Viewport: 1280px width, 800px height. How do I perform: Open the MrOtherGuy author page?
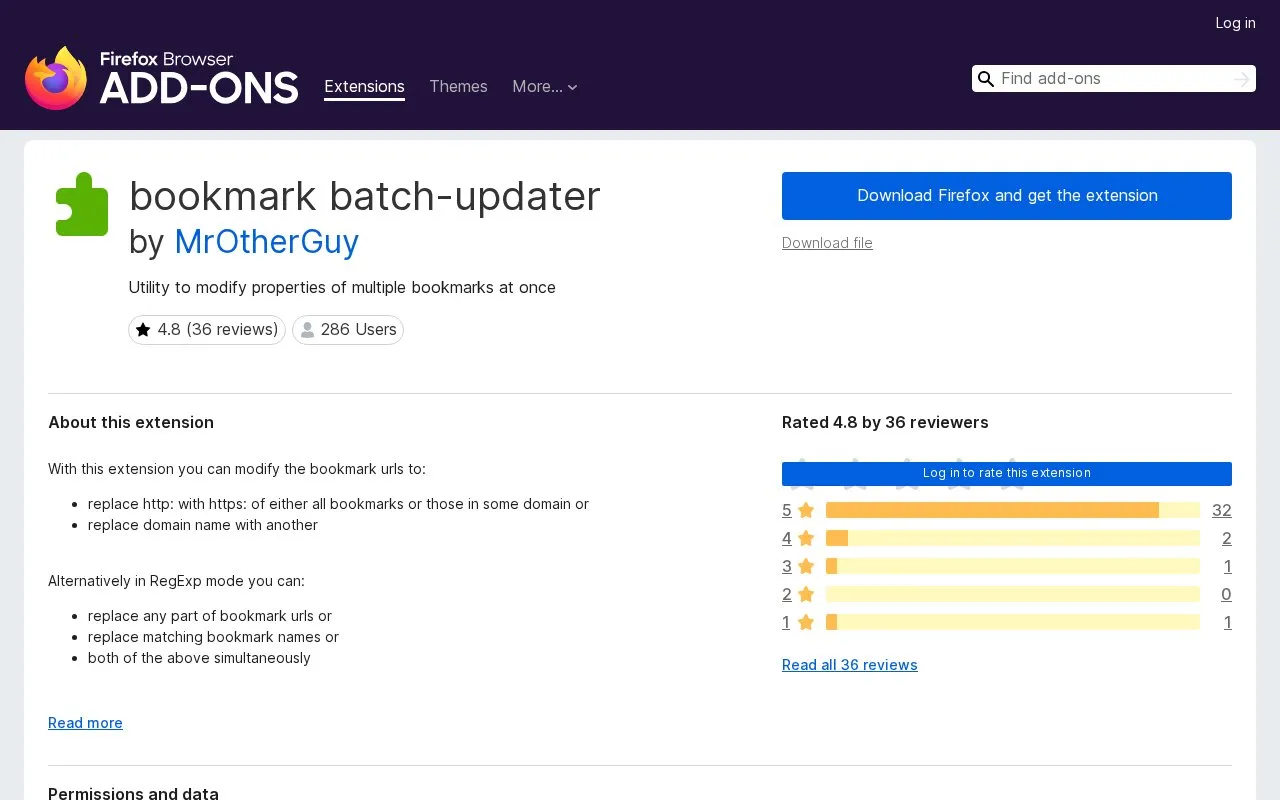point(266,242)
